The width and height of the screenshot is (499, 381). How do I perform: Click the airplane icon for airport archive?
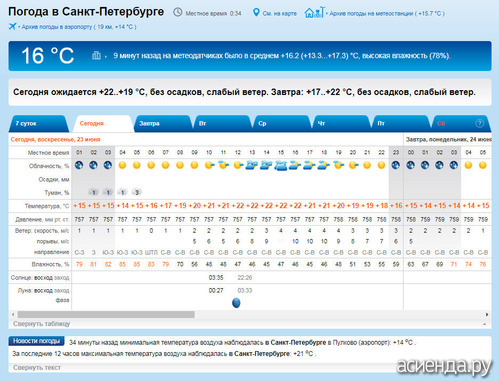(12, 26)
